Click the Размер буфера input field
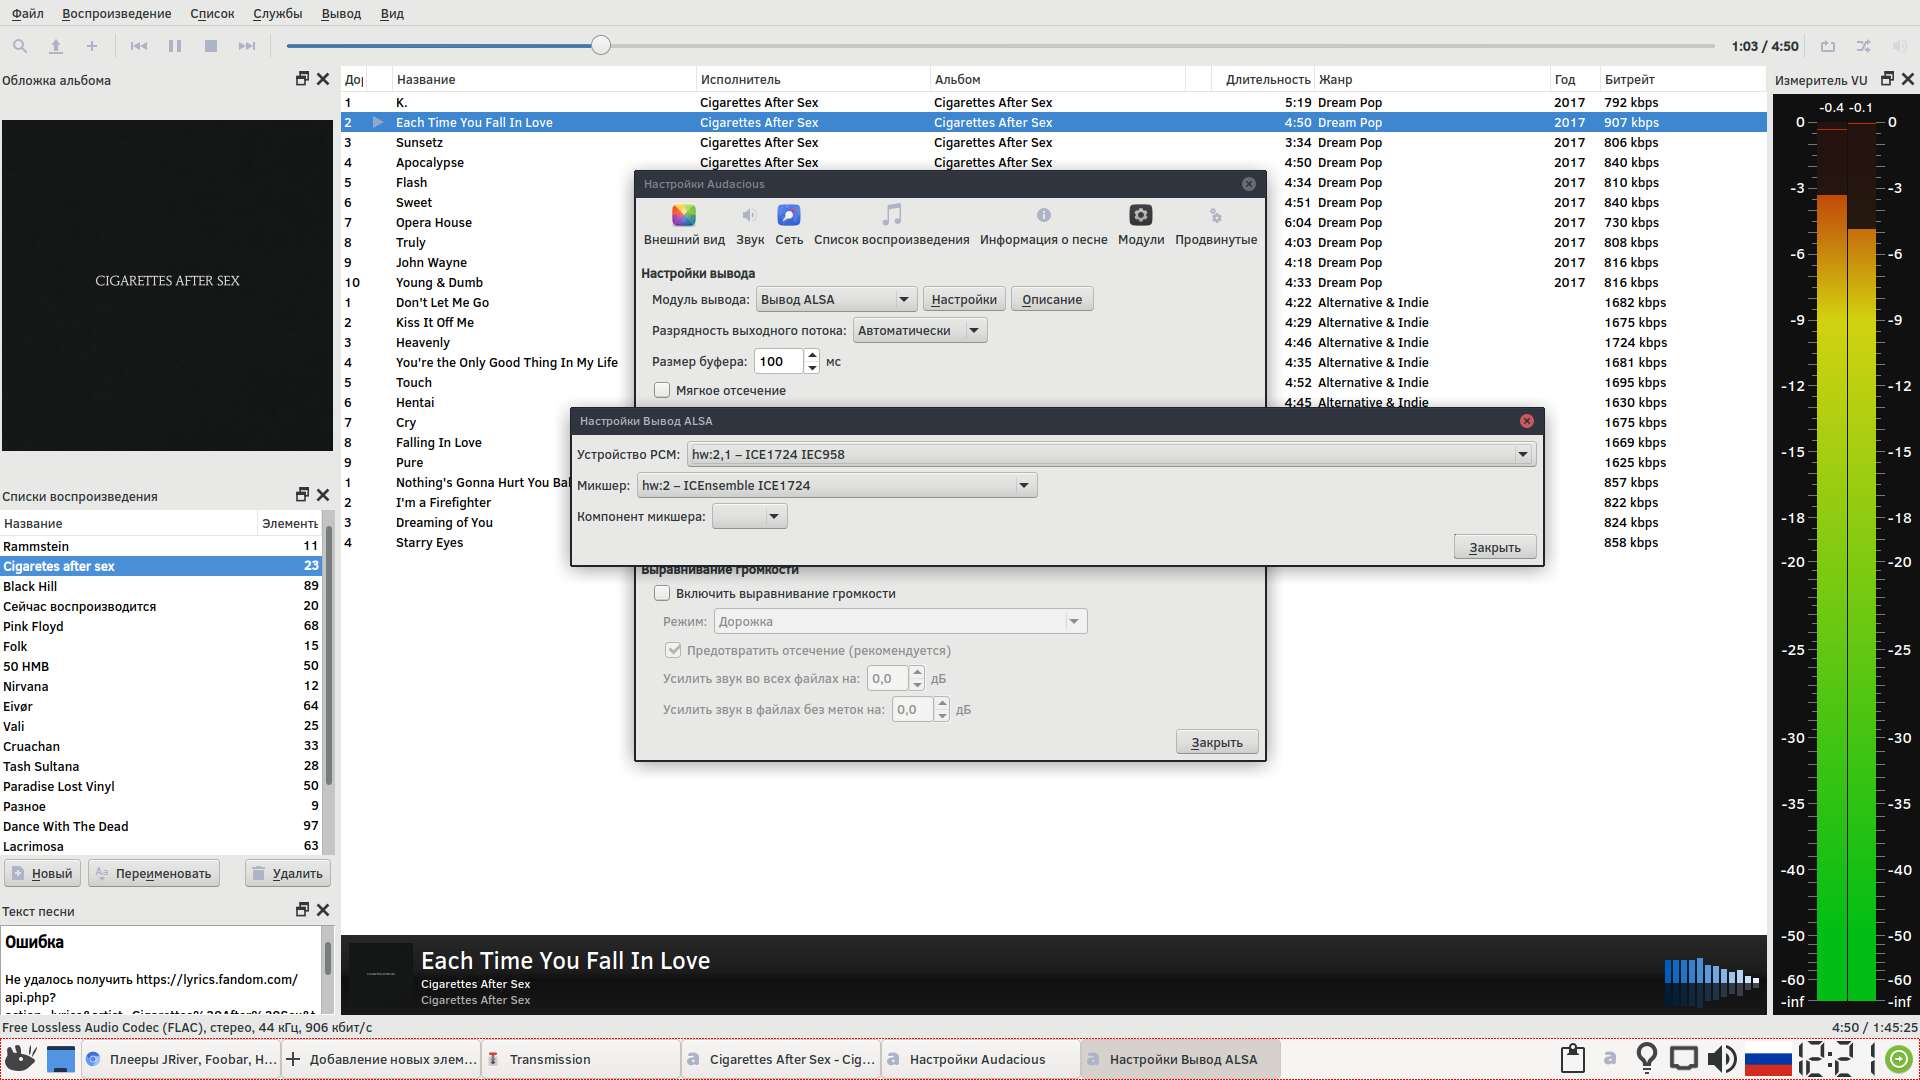The height and width of the screenshot is (1080, 1920). click(779, 361)
